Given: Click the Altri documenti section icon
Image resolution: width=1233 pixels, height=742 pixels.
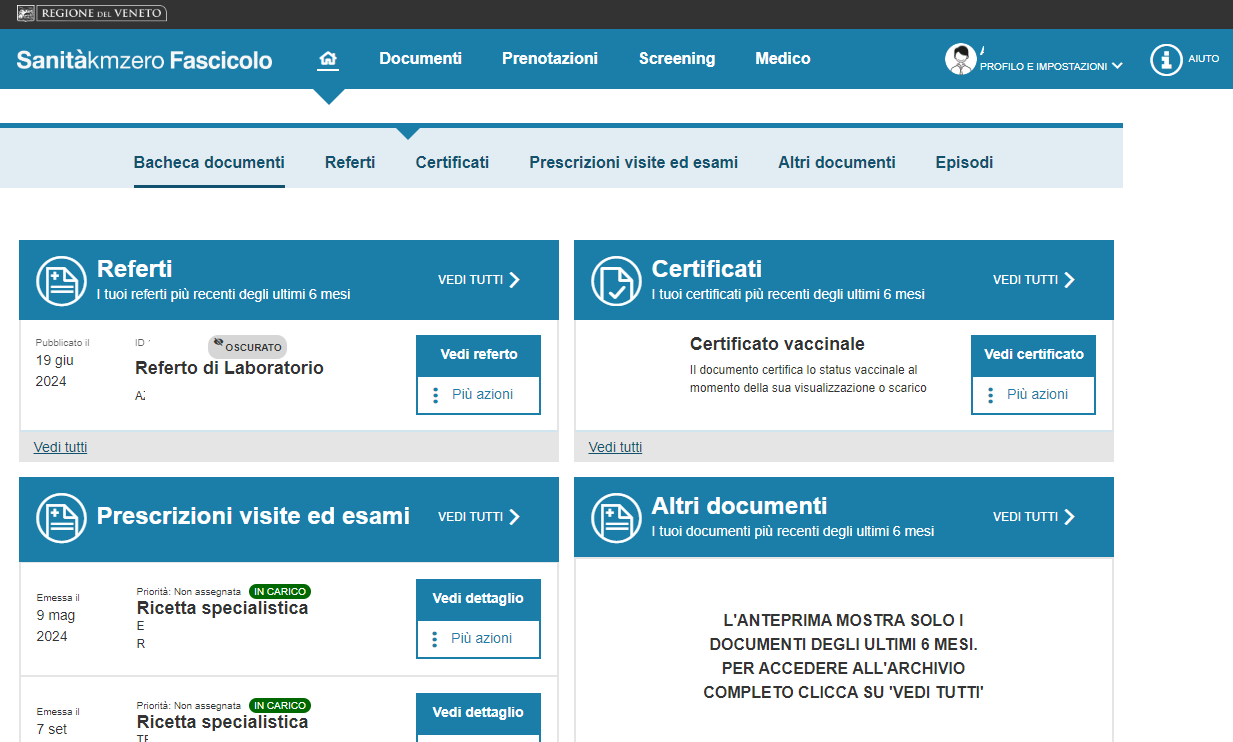Looking at the screenshot, I should (617, 518).
